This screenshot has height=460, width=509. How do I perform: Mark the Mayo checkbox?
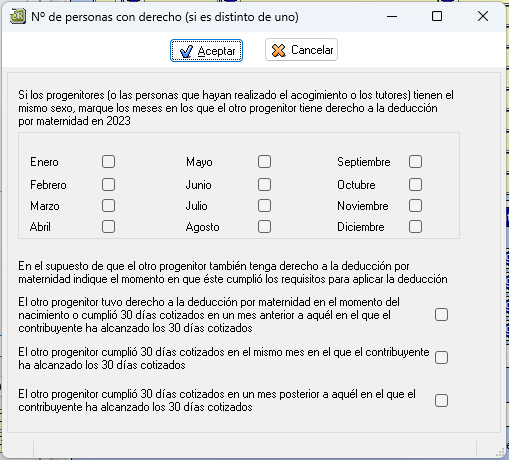(264, 162)
